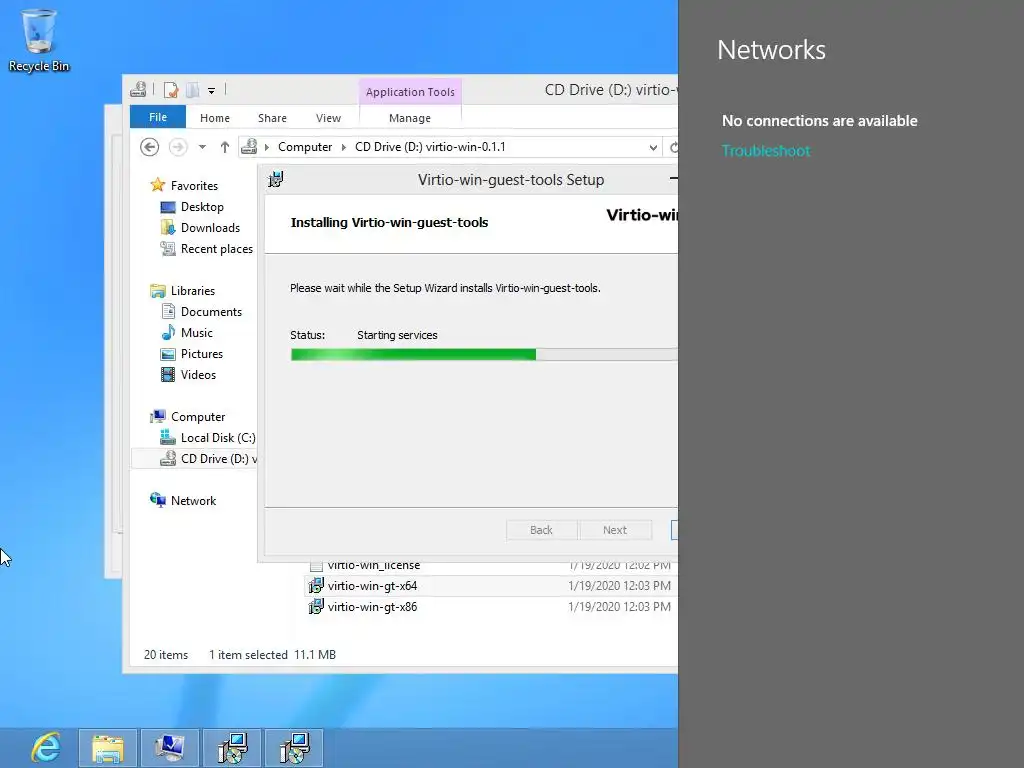
Task: Go up one folder level
Action: 225,147
